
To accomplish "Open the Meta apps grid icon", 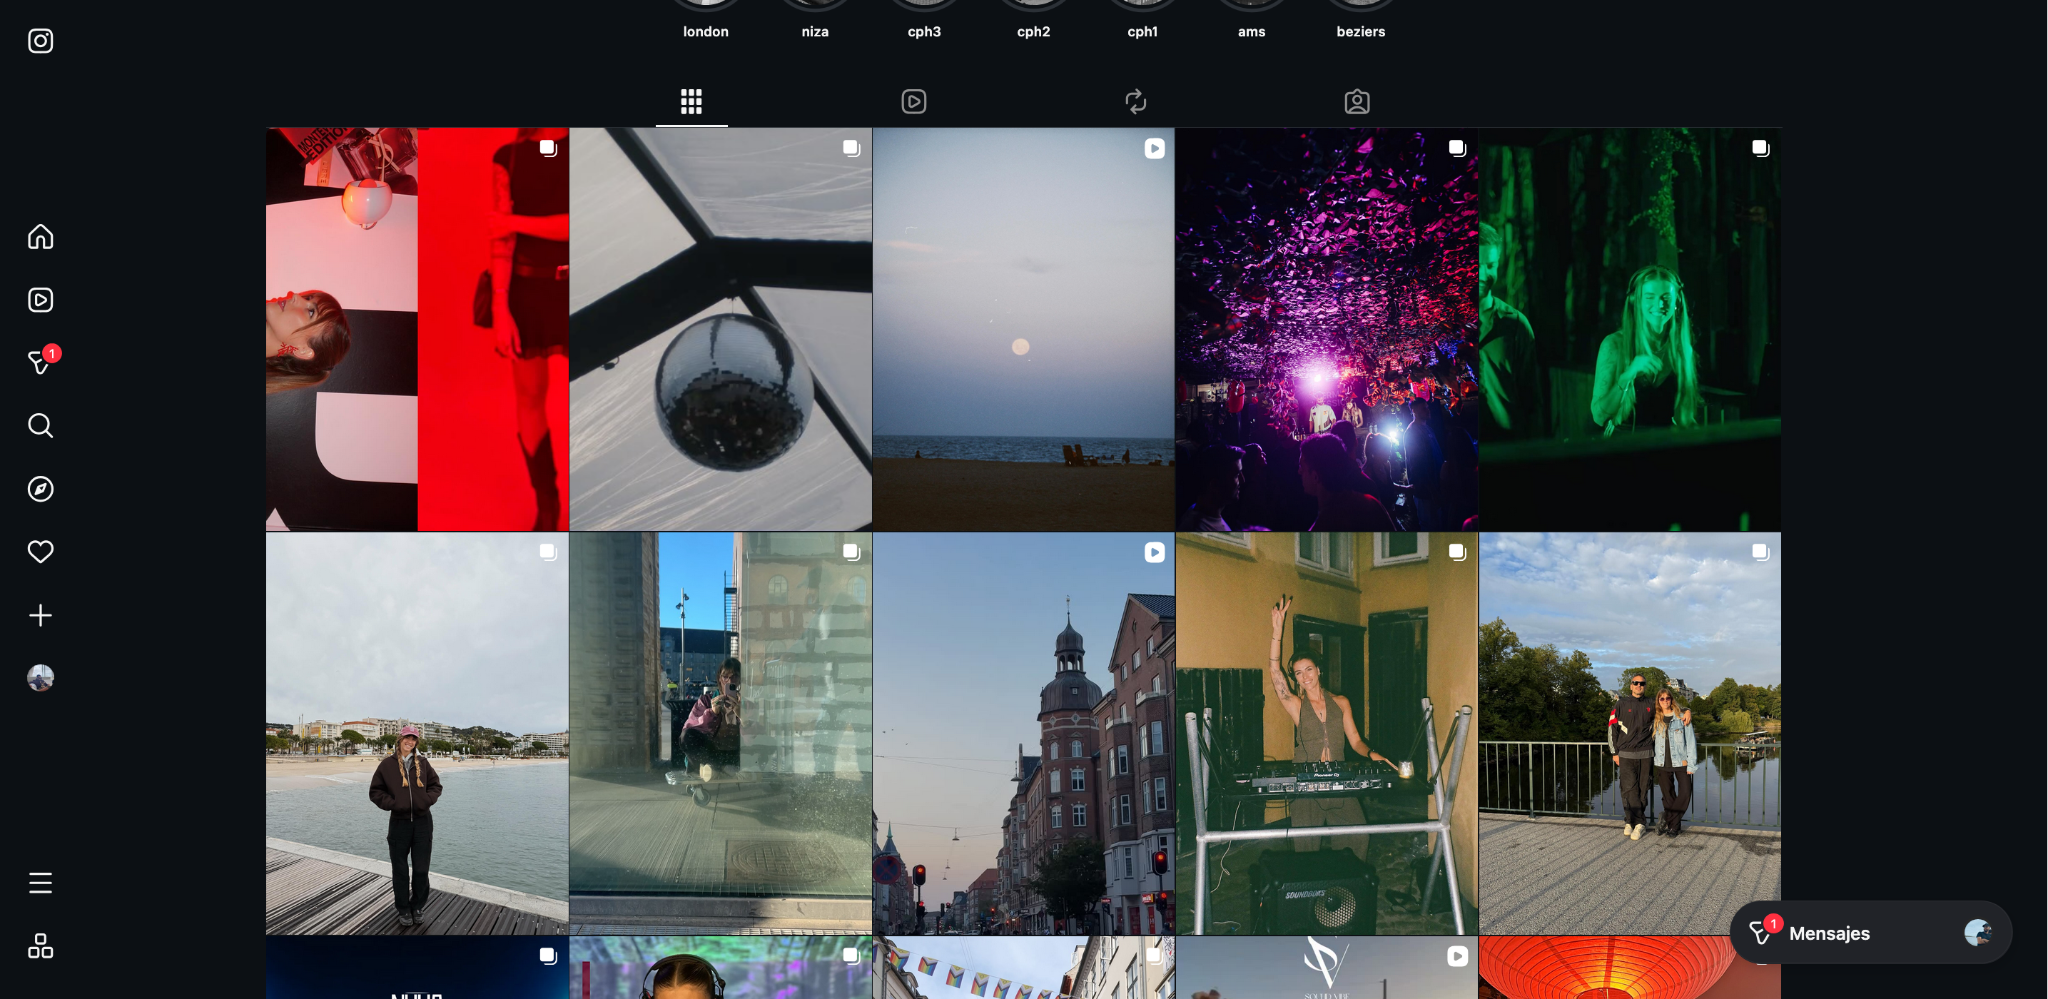I will (40, 946).
